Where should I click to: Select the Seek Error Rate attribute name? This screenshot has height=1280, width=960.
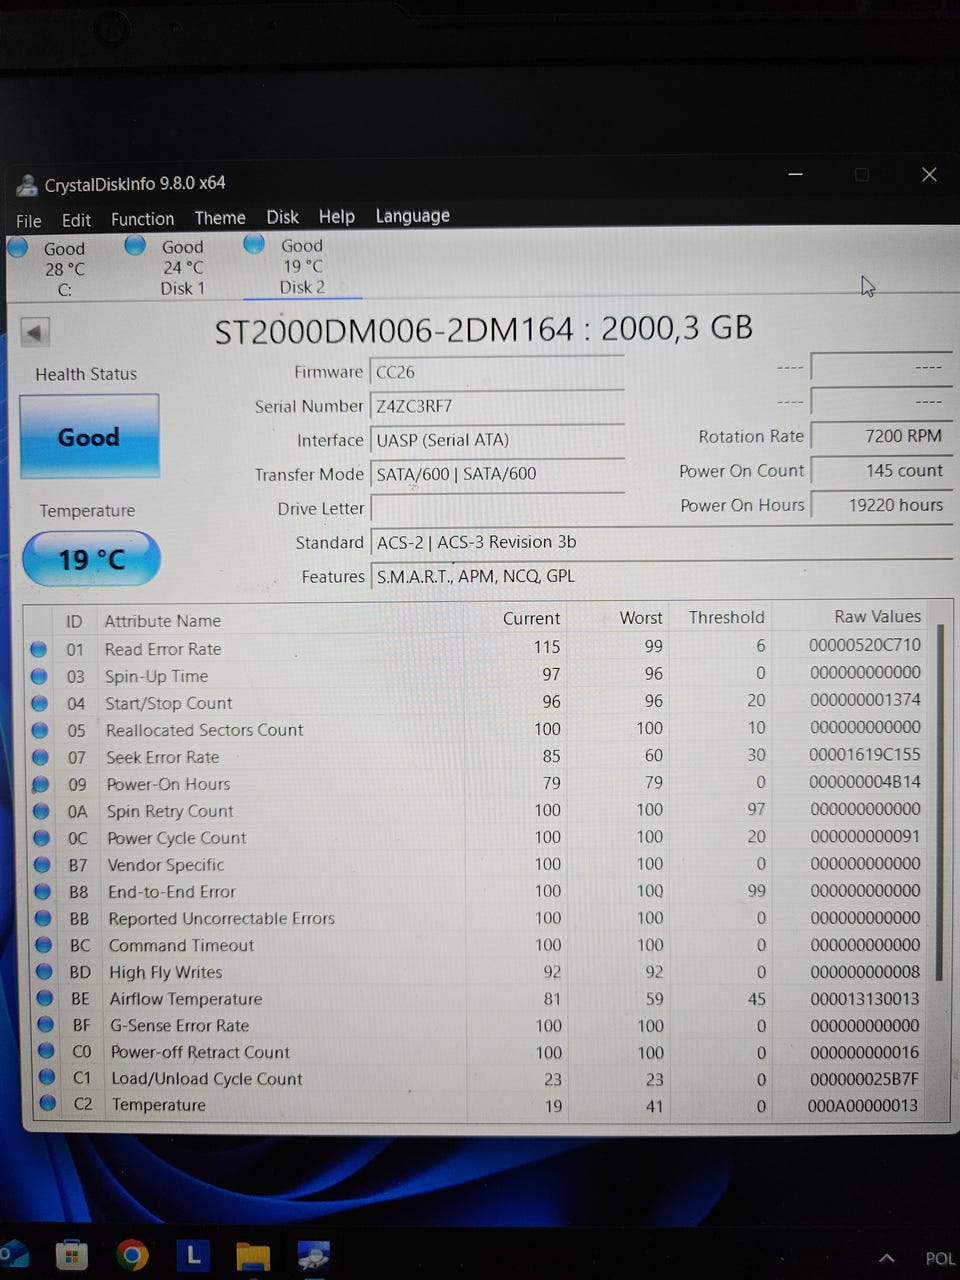[x=162, y=757]
